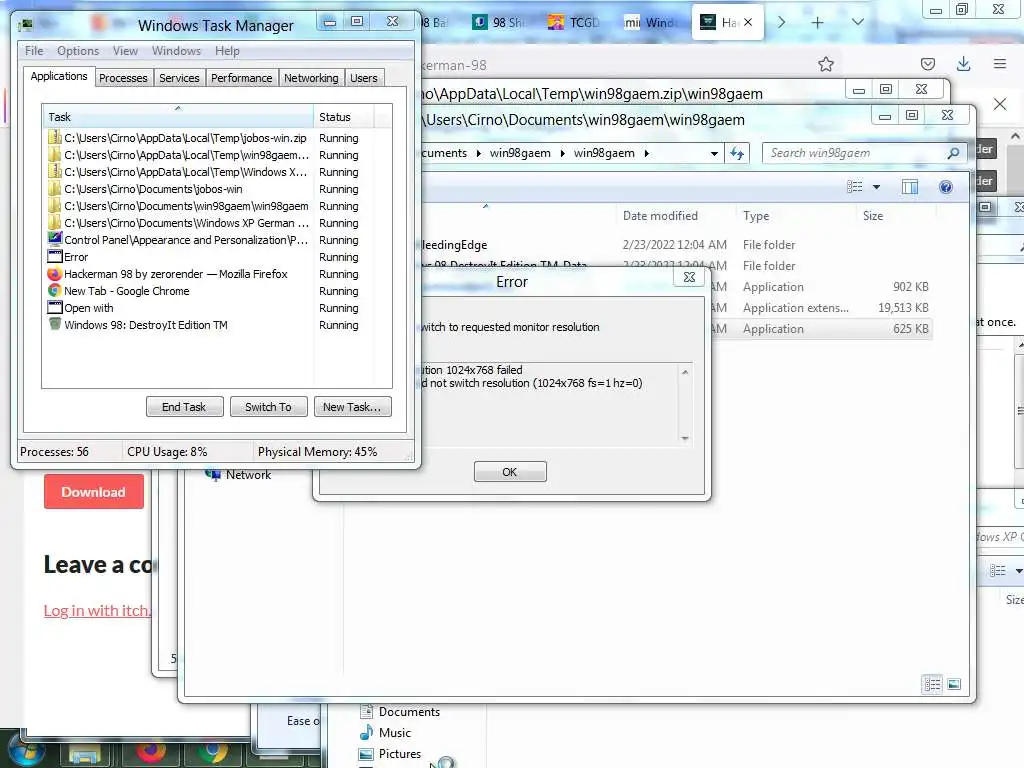The image size is (1024, 768).
Task: Click Switch To button
Action: click(x=268, y=407)
